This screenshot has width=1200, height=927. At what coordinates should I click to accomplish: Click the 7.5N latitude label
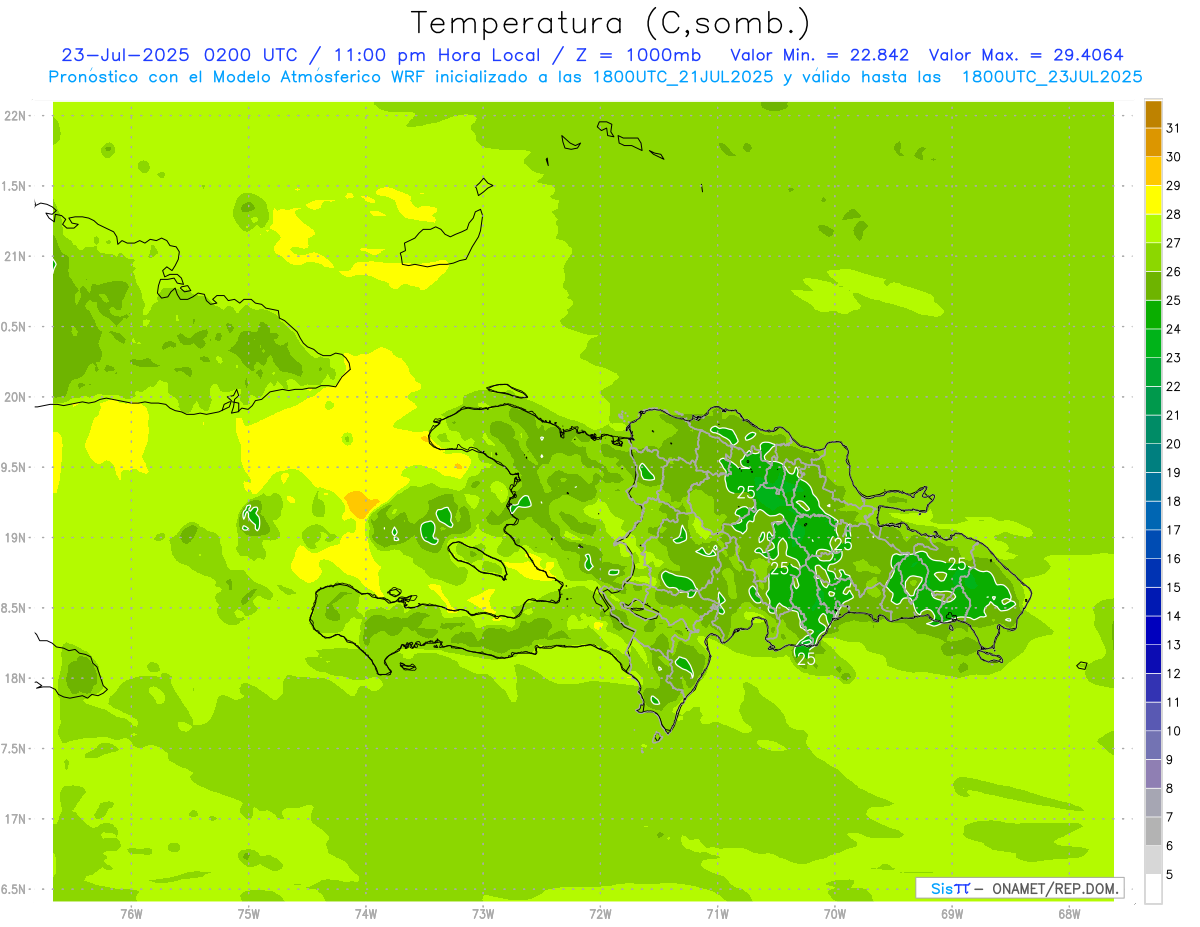pyautogui.click(x=14, y=749)
